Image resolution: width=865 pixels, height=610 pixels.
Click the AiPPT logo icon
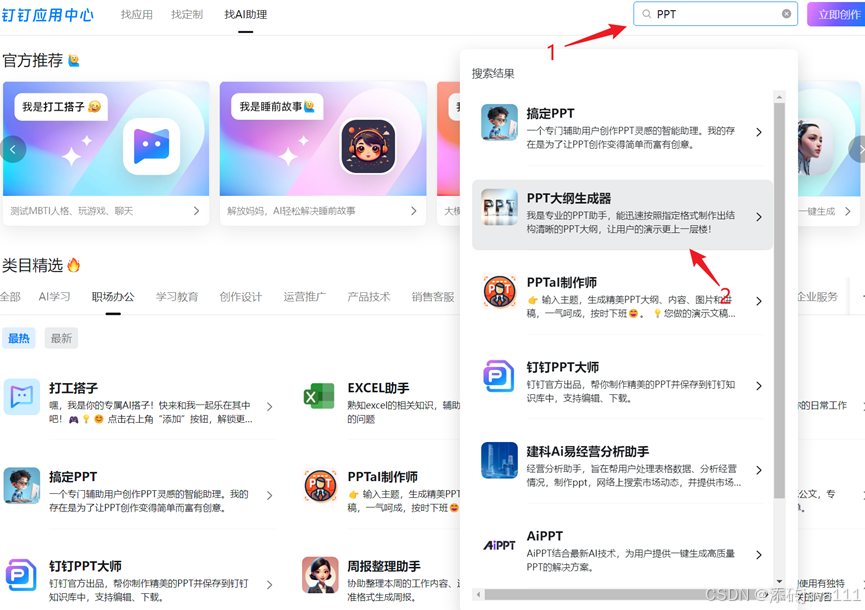(x=499, y=545)
